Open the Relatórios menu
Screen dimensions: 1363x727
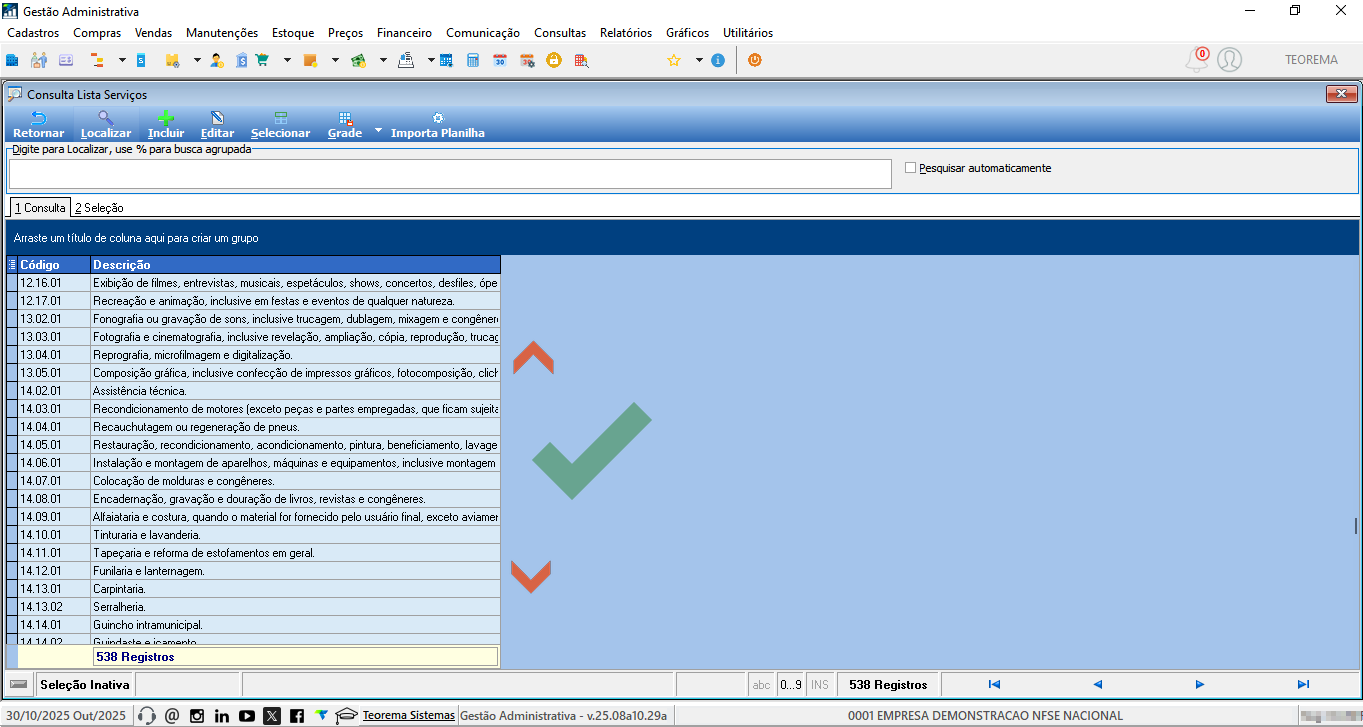[626, 33]
